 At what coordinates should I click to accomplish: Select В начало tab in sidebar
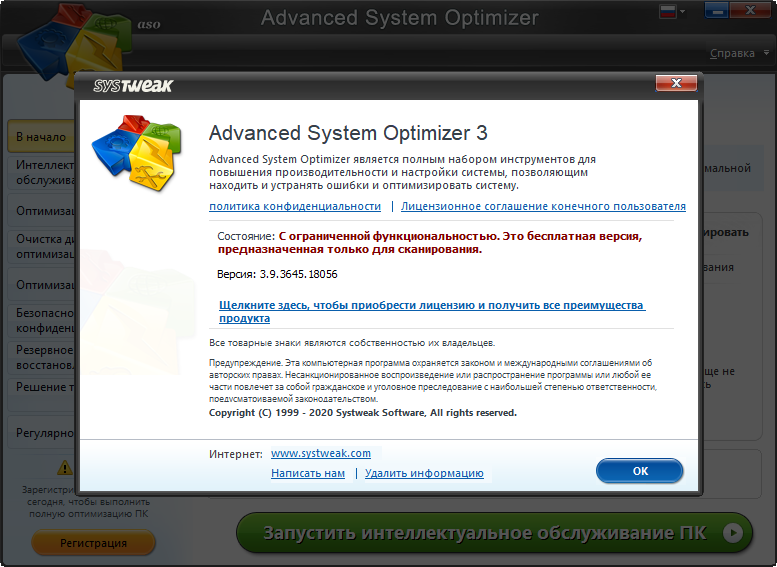tap(41, 136)
